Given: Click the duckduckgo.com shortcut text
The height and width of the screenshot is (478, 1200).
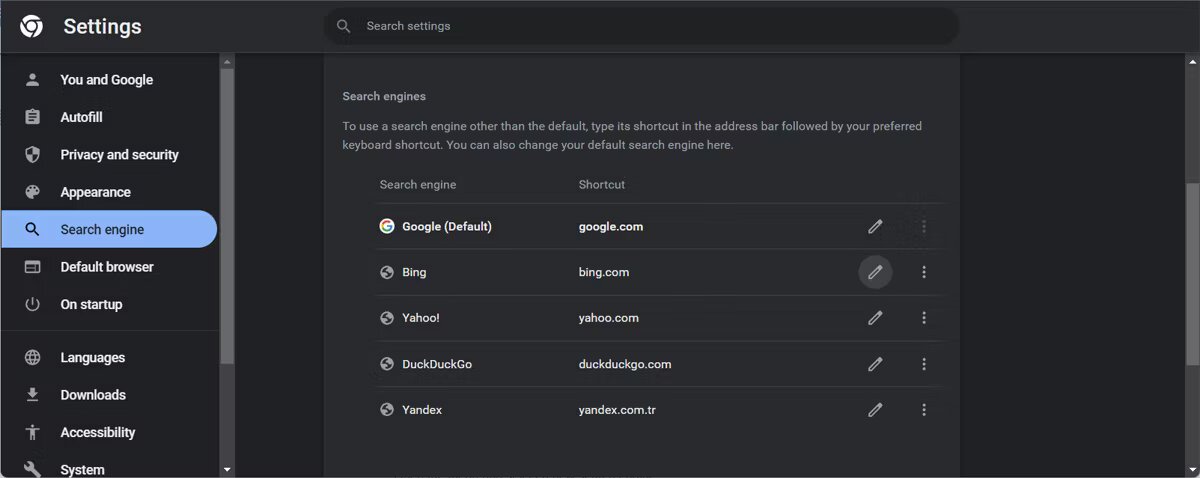Looking at the screenshot, I should click(x=625, y=364).
